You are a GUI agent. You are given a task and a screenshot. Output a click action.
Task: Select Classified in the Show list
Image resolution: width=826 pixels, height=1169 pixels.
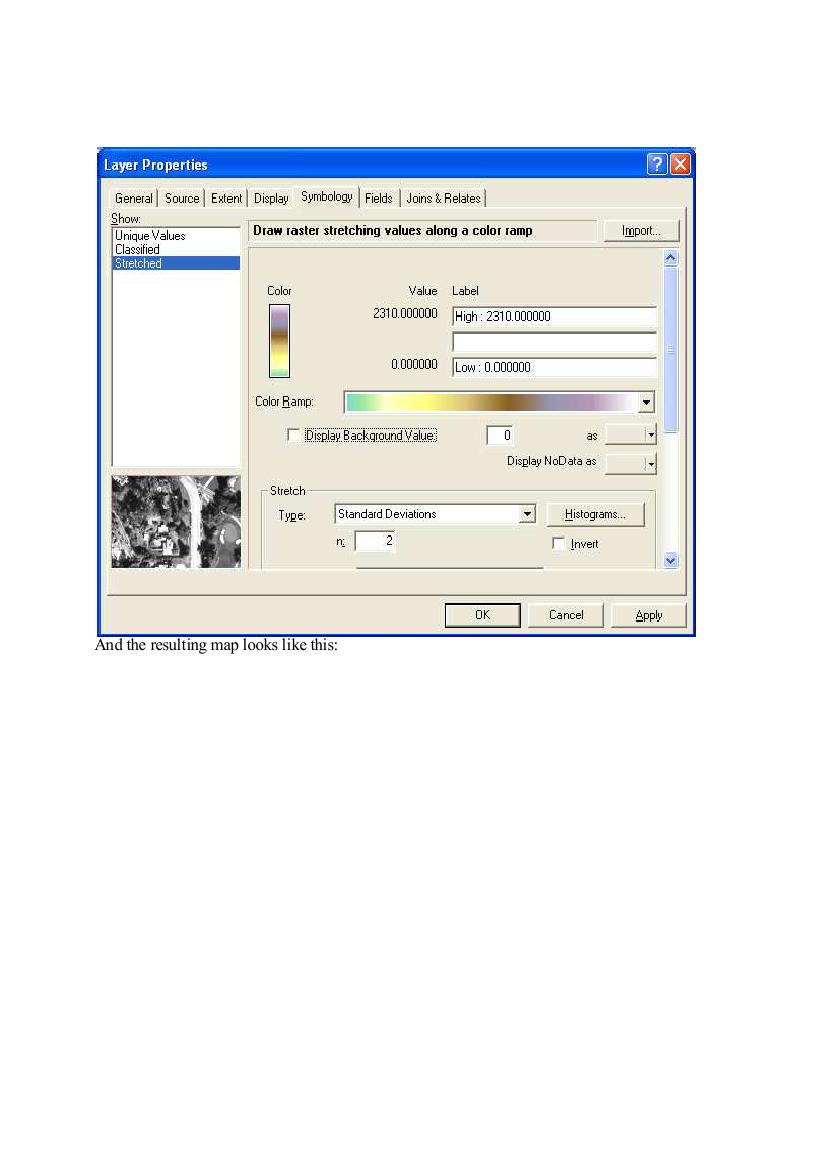coord(137,250)
